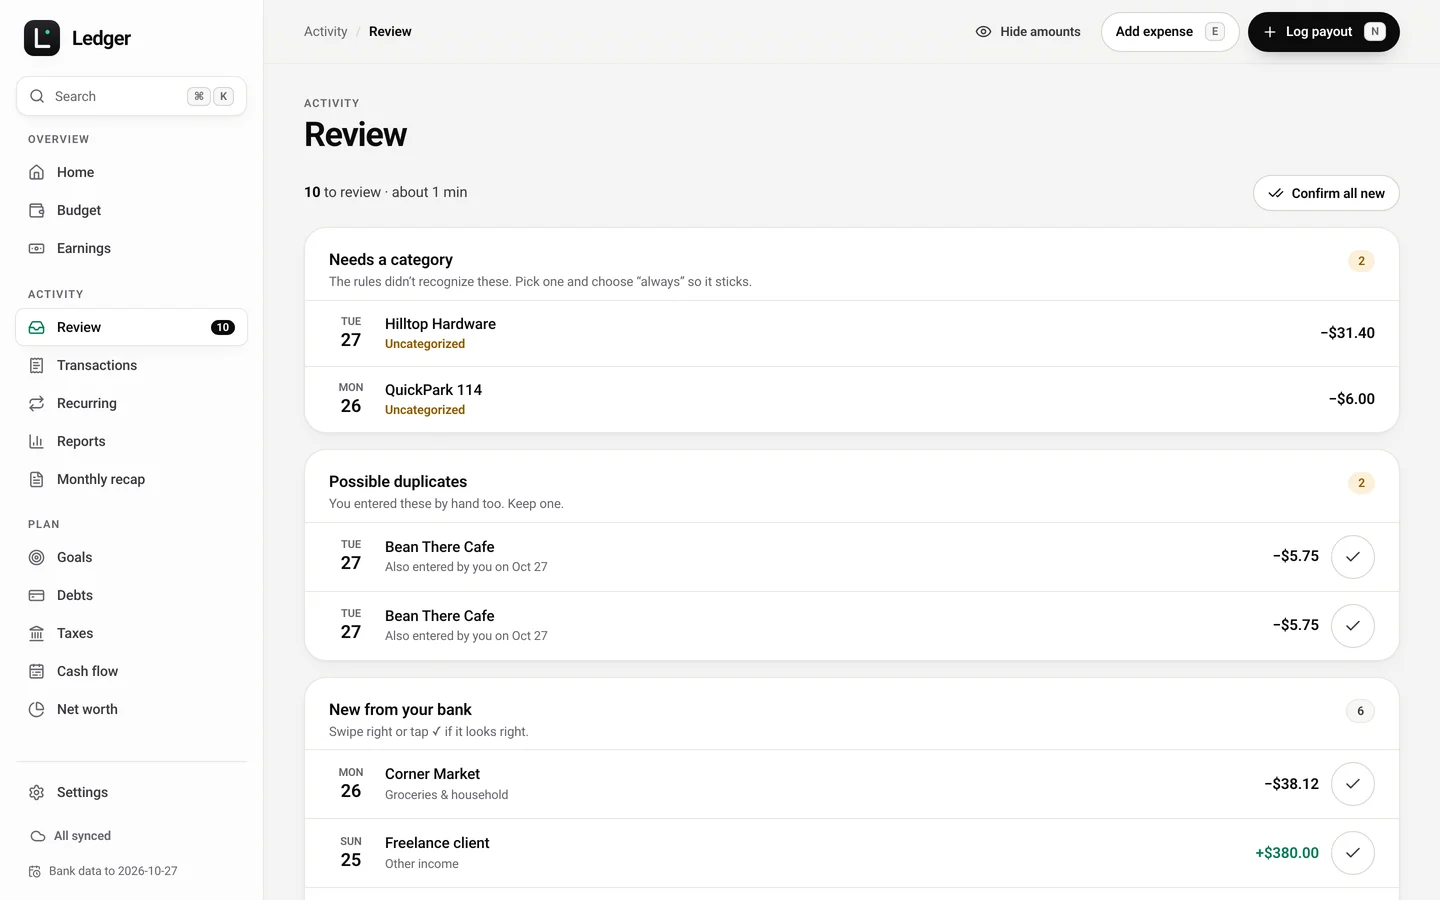
Task: Click the Freelance client merchant name
Action: point(437,843)
